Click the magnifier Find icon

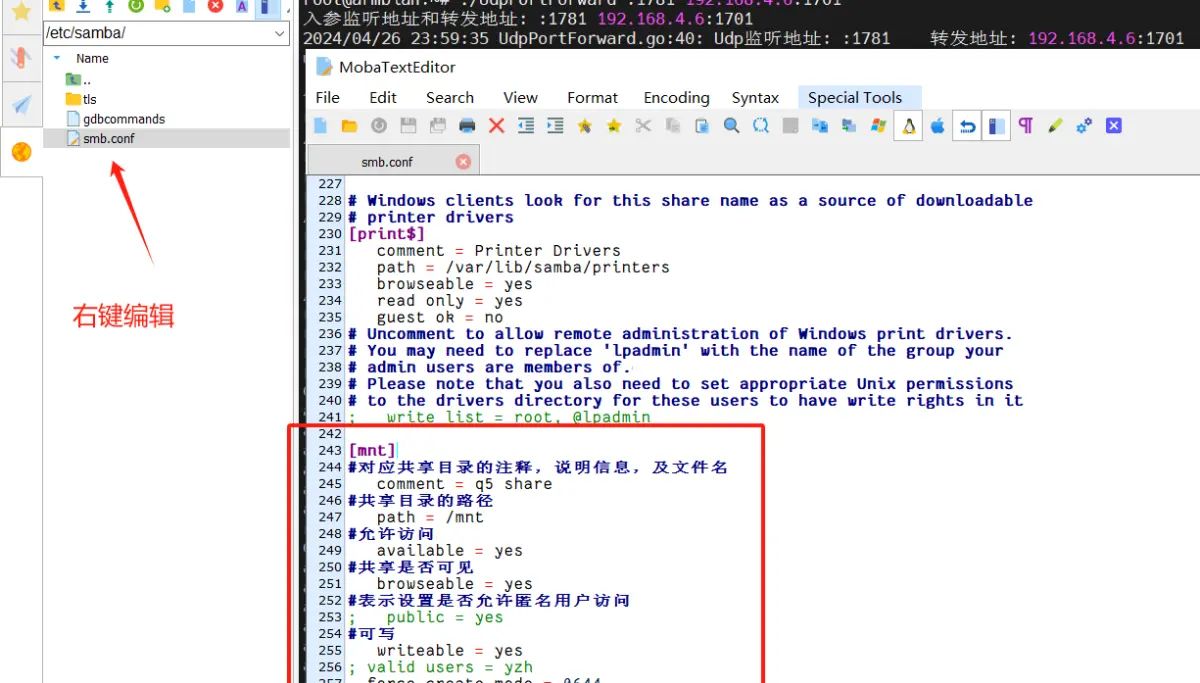732,126
